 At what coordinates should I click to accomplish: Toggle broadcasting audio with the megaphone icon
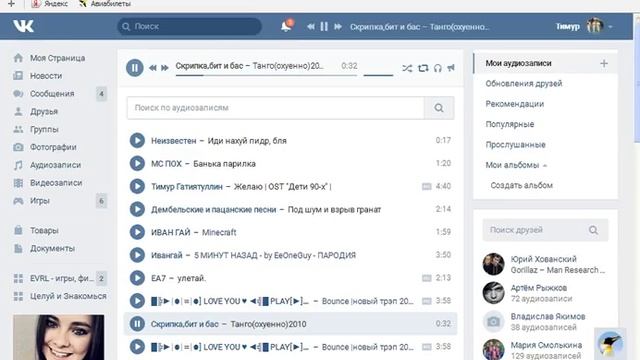point(451,68)
